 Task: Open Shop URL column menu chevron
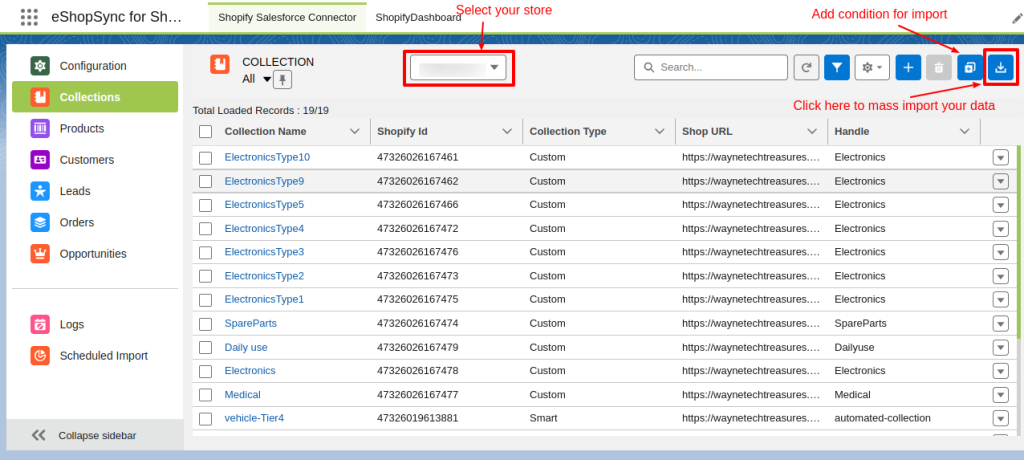point(812,131)
